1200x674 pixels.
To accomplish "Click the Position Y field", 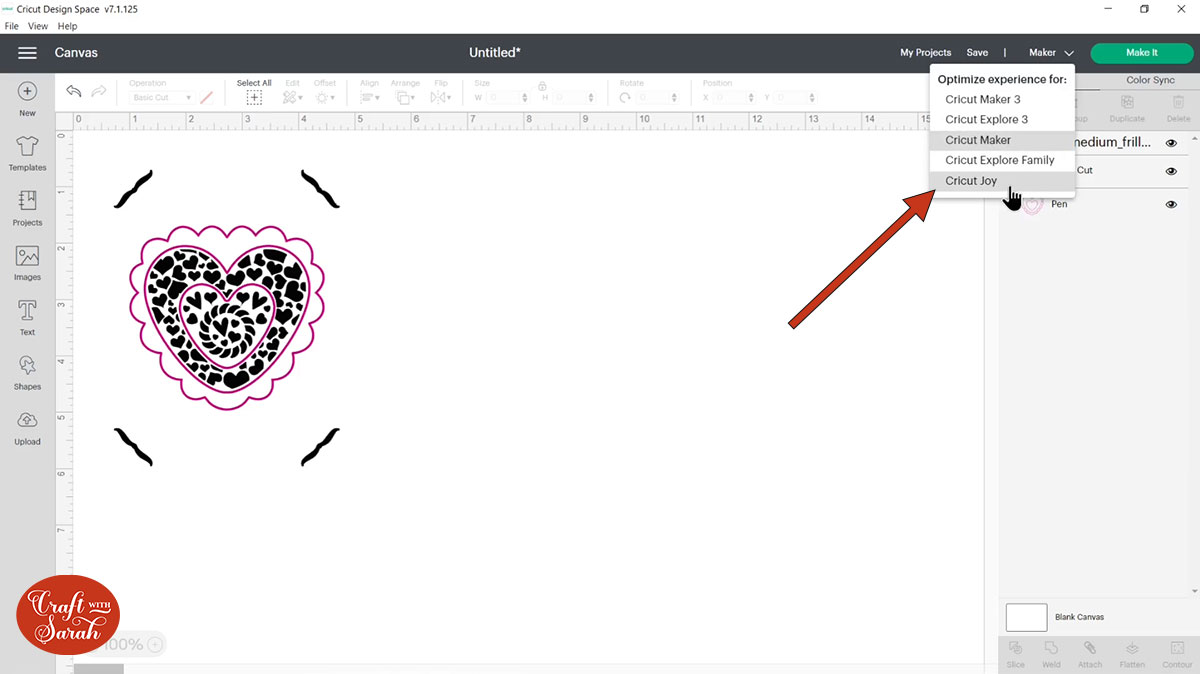I will [797, 98].
